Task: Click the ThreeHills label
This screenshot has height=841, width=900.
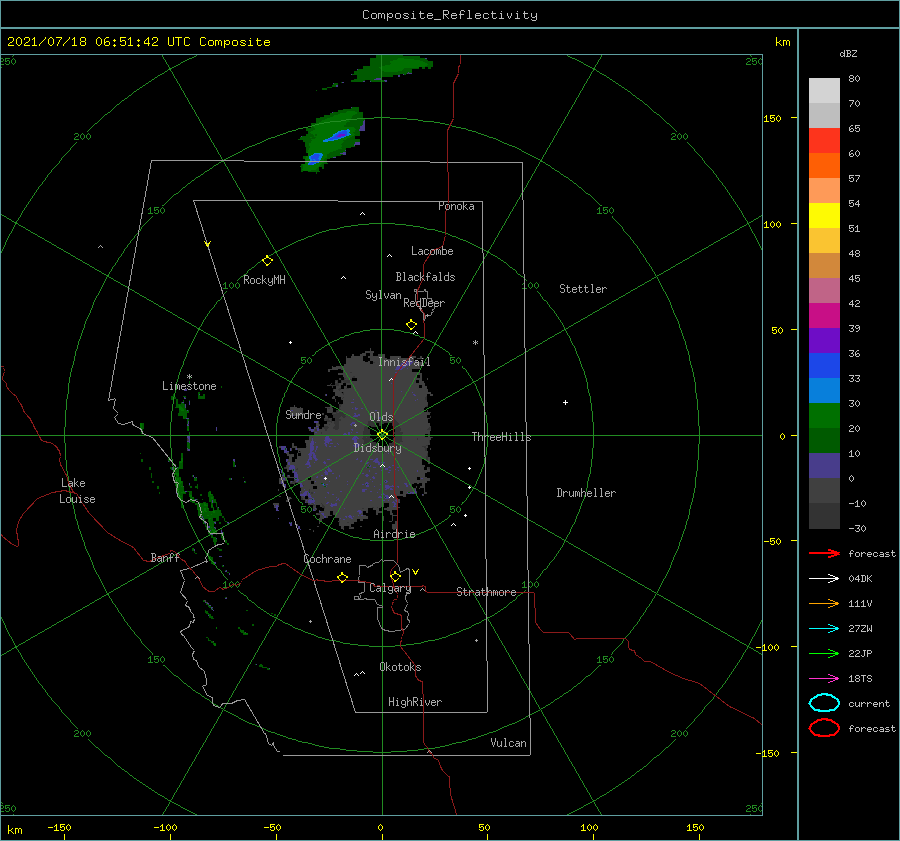Action: click(501, 437)
